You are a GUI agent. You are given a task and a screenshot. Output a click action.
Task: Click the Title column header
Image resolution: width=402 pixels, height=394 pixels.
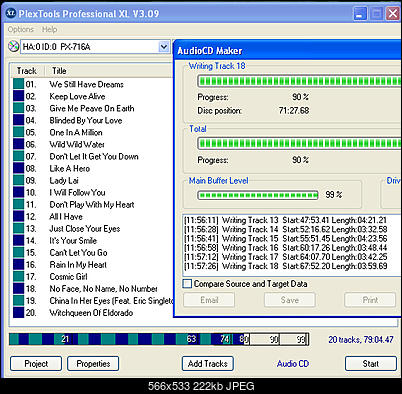(59, 71)
